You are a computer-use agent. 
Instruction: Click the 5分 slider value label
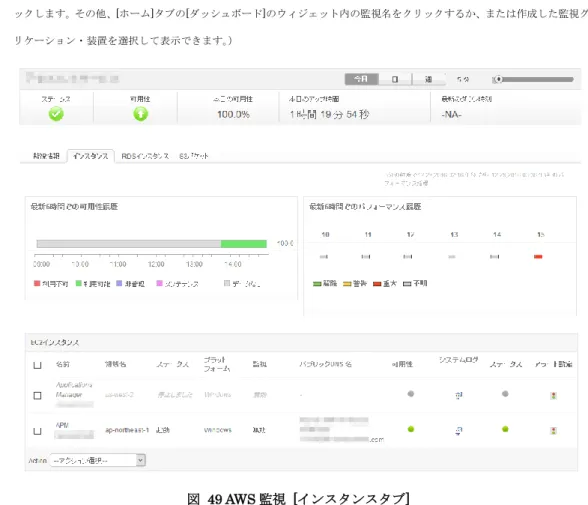(463, 79)
